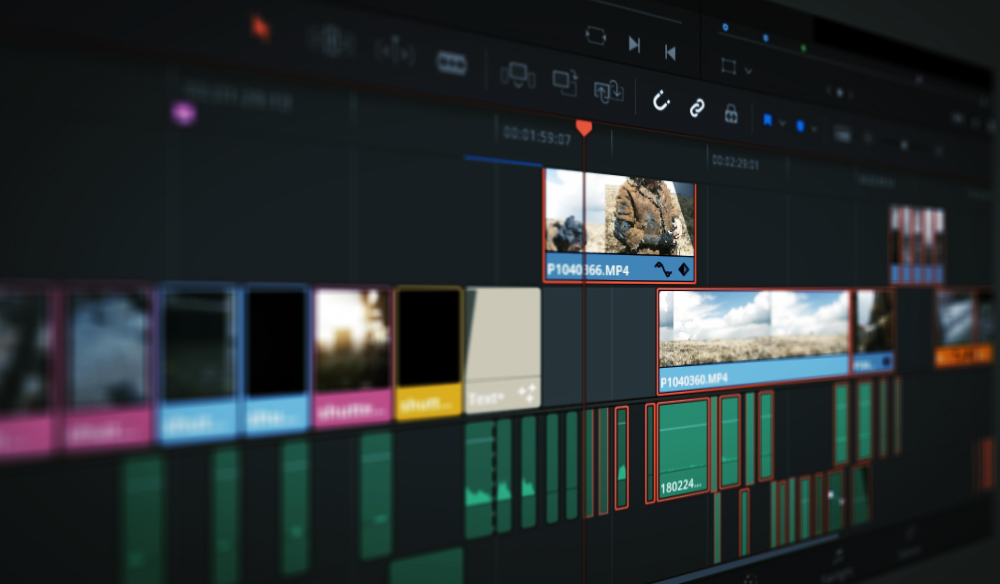Click the curve icon on P1040366.MP4 clip

tap(662, 269)
